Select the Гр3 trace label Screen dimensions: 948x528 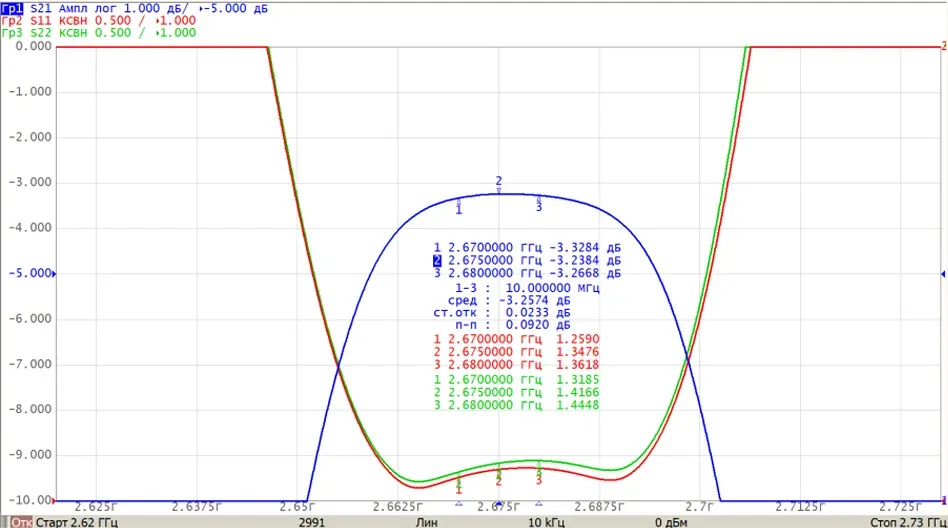[x=12, y=33]
